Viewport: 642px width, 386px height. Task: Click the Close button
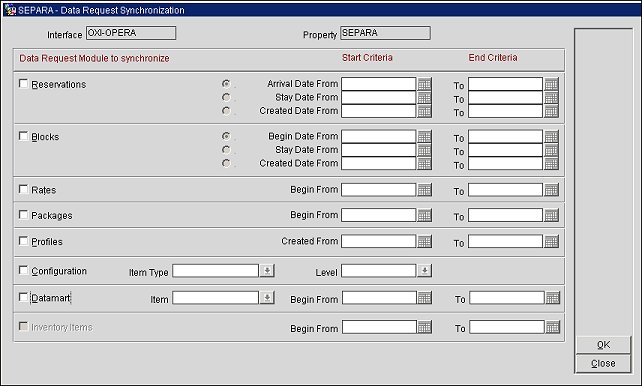click(603, 363)
